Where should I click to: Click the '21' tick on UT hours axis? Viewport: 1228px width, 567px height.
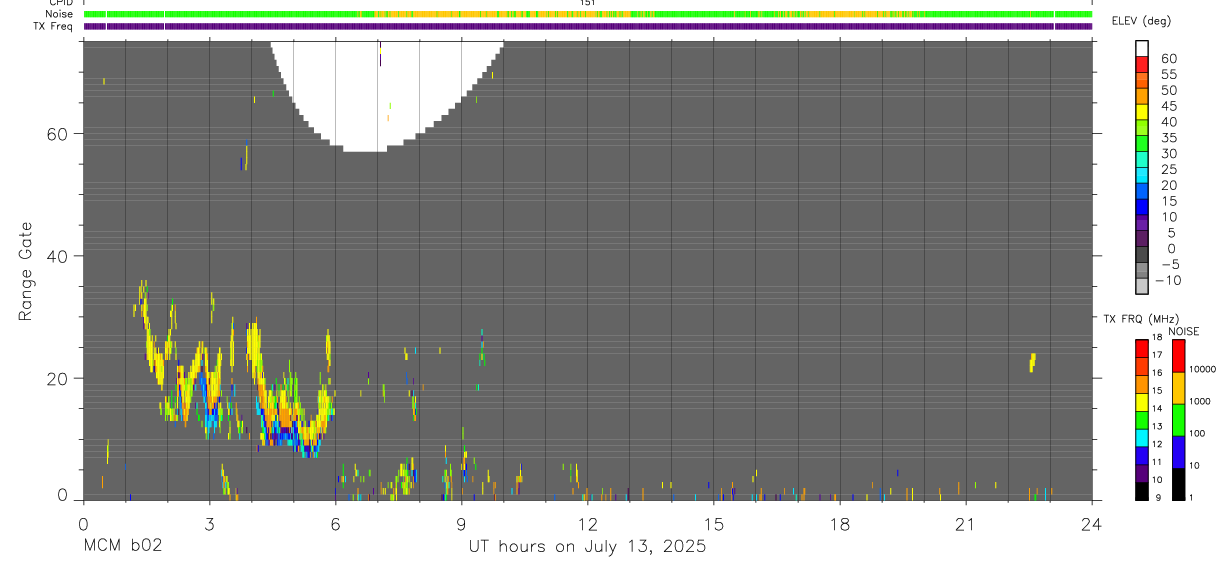pos(965,523)
